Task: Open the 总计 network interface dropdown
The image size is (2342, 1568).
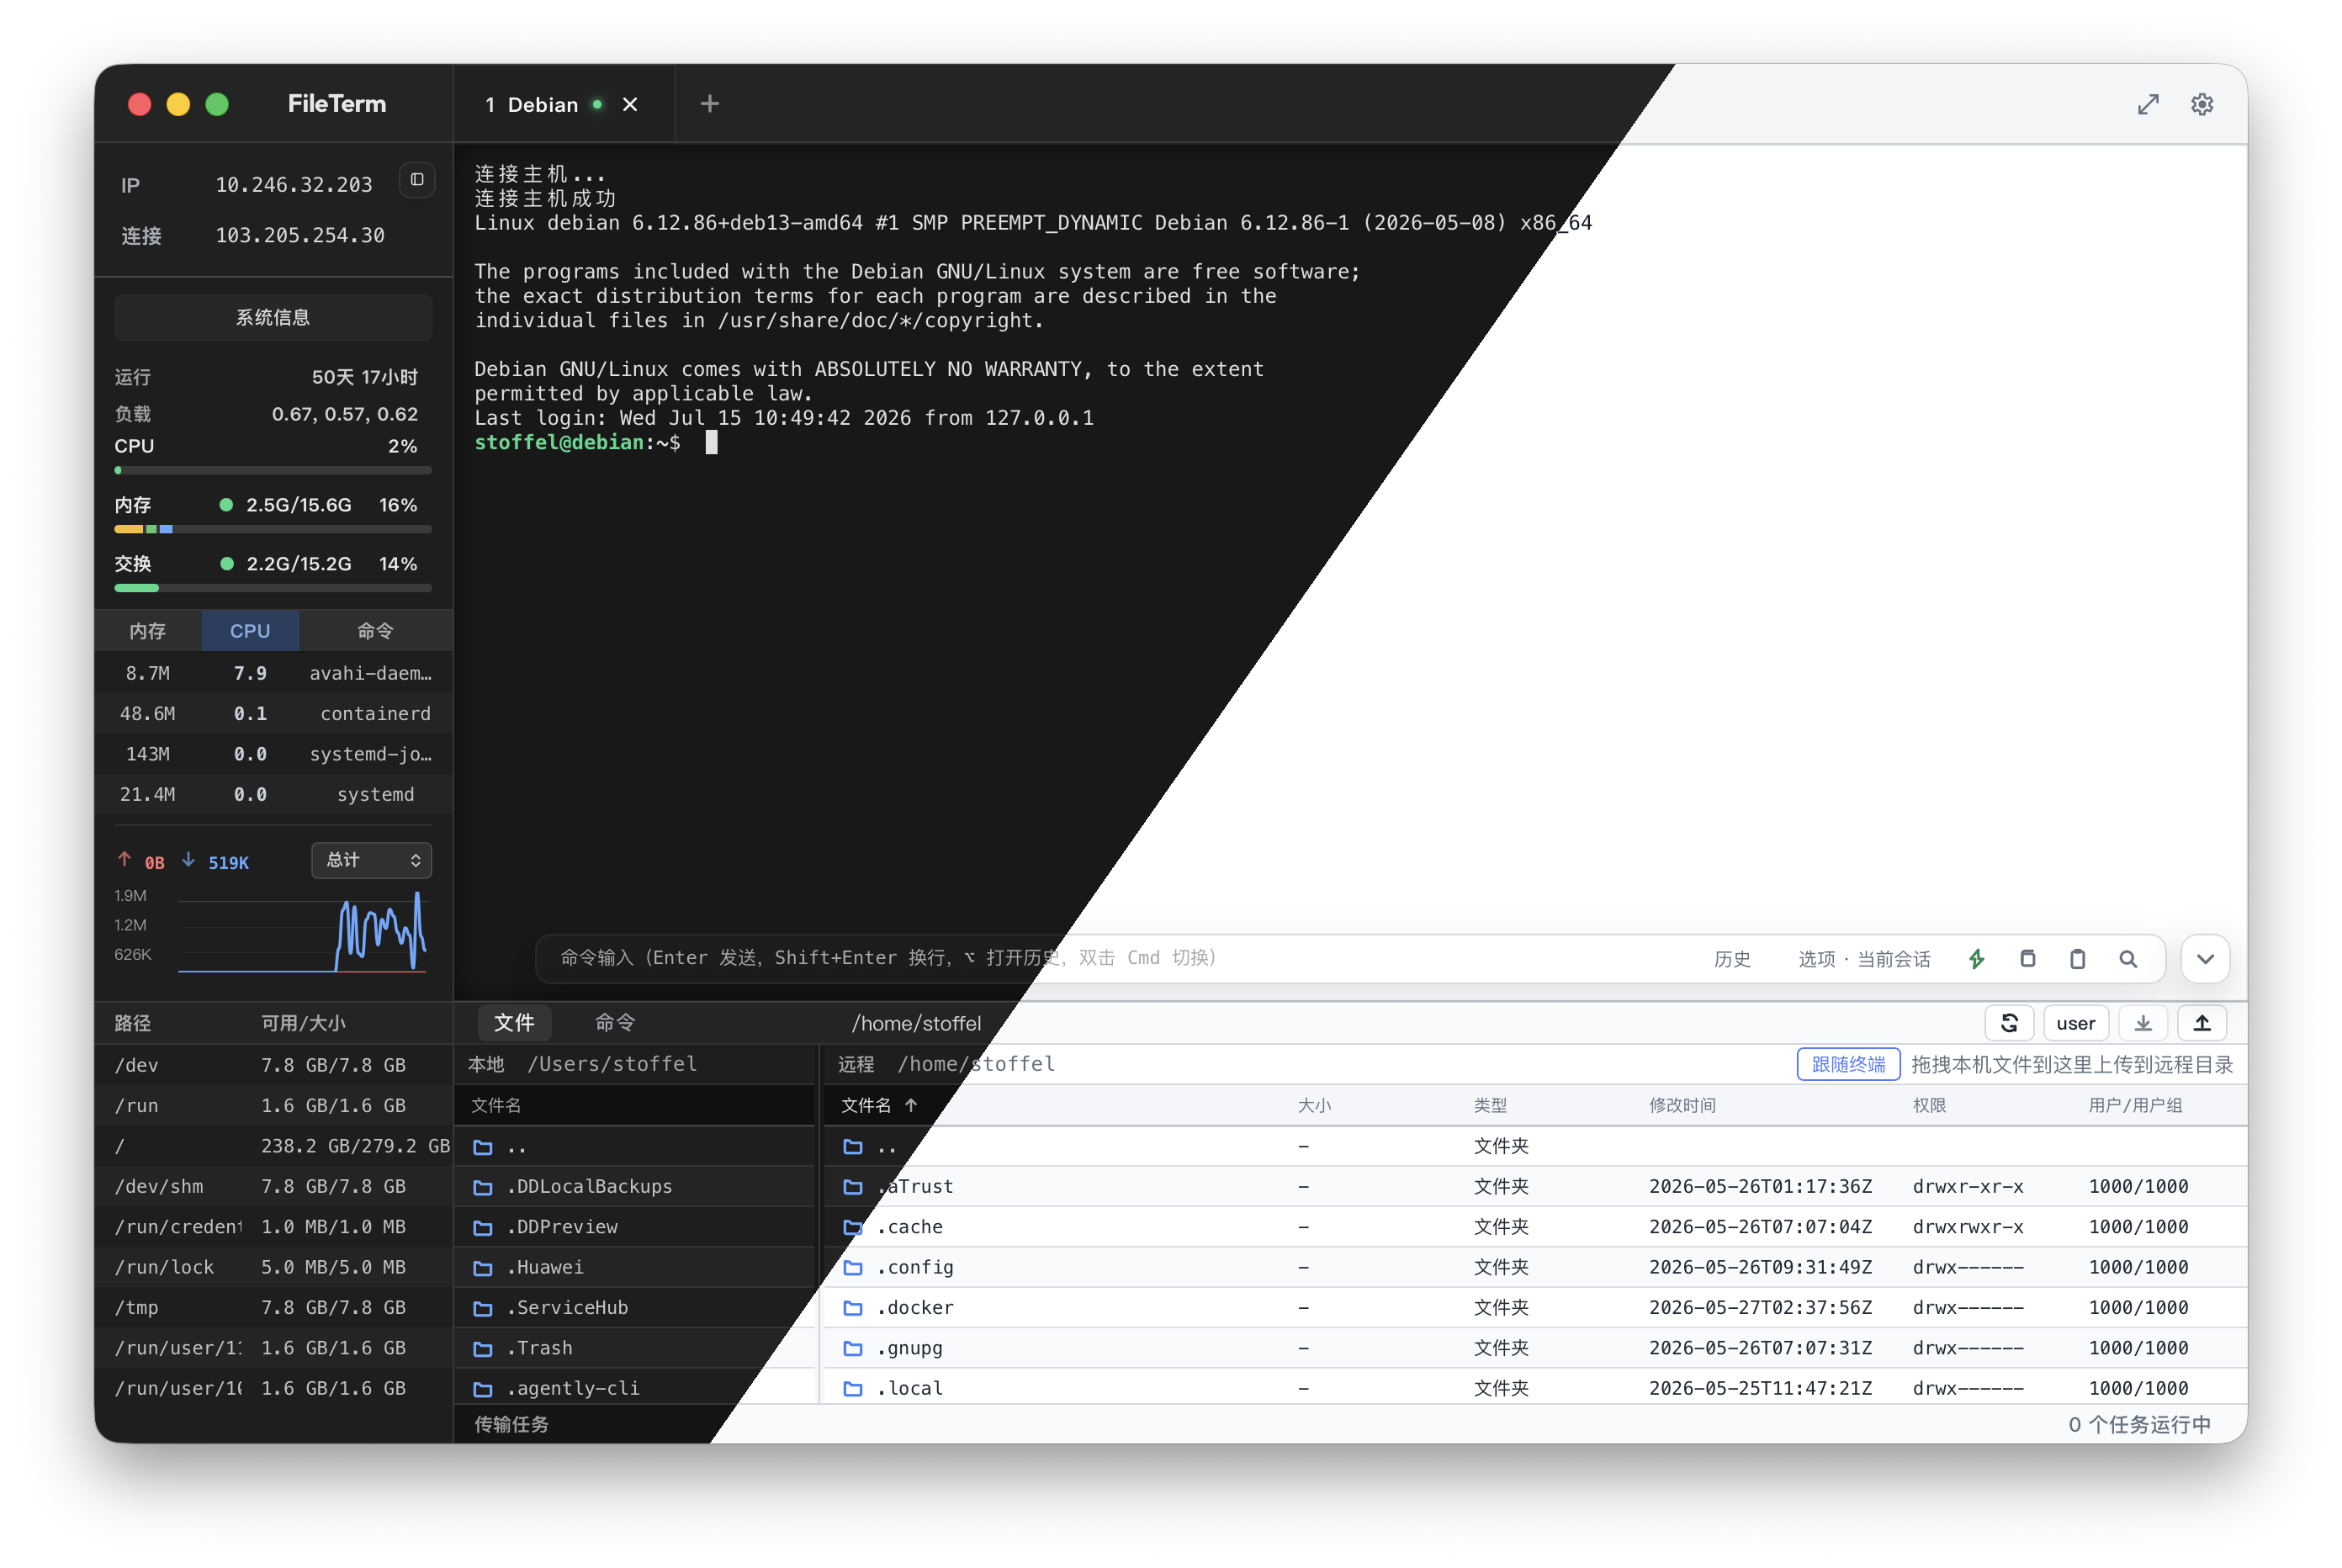Action: 371,860
